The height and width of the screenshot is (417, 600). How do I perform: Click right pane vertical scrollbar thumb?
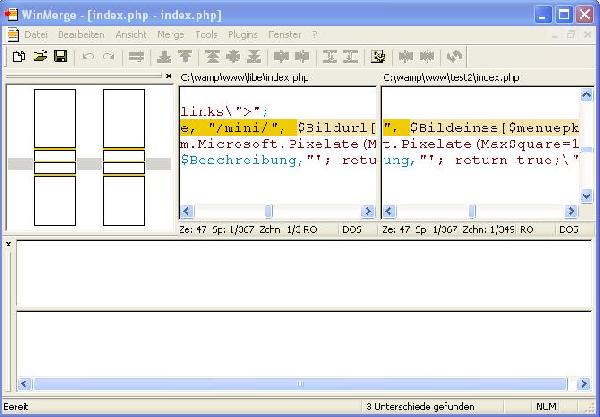tap(587, 150)
